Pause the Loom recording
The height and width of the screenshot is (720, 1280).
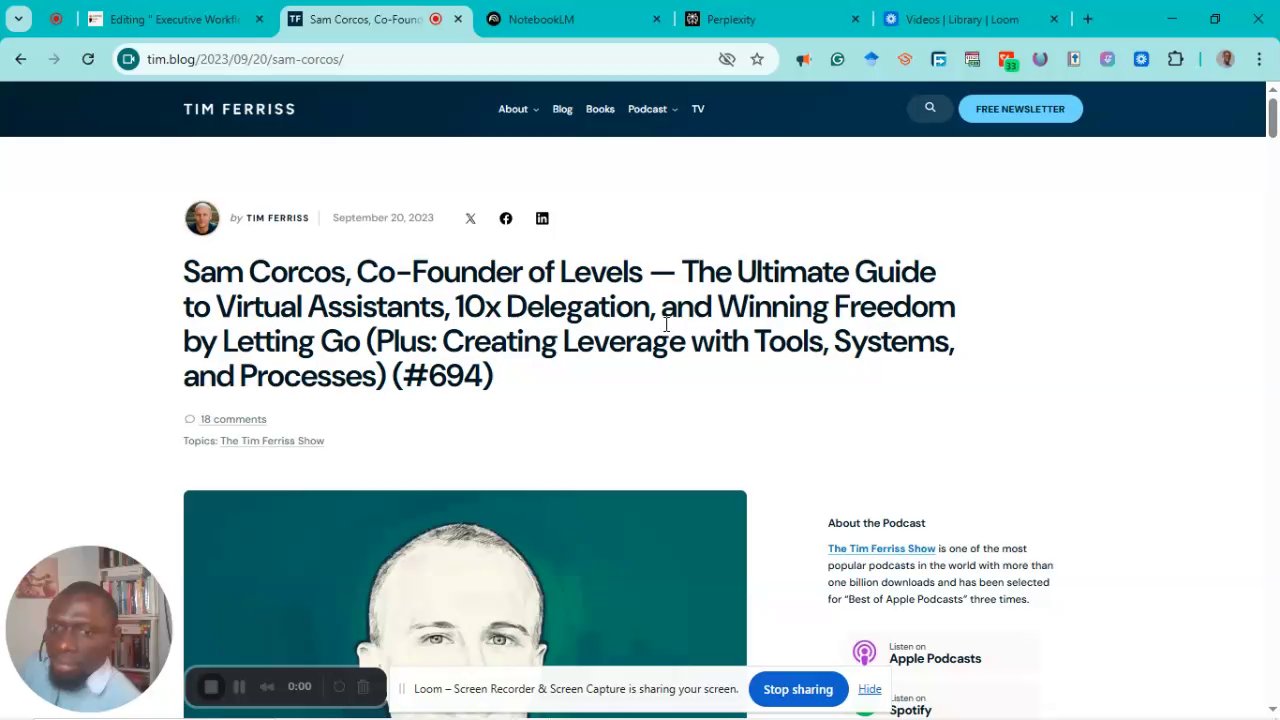239,687
